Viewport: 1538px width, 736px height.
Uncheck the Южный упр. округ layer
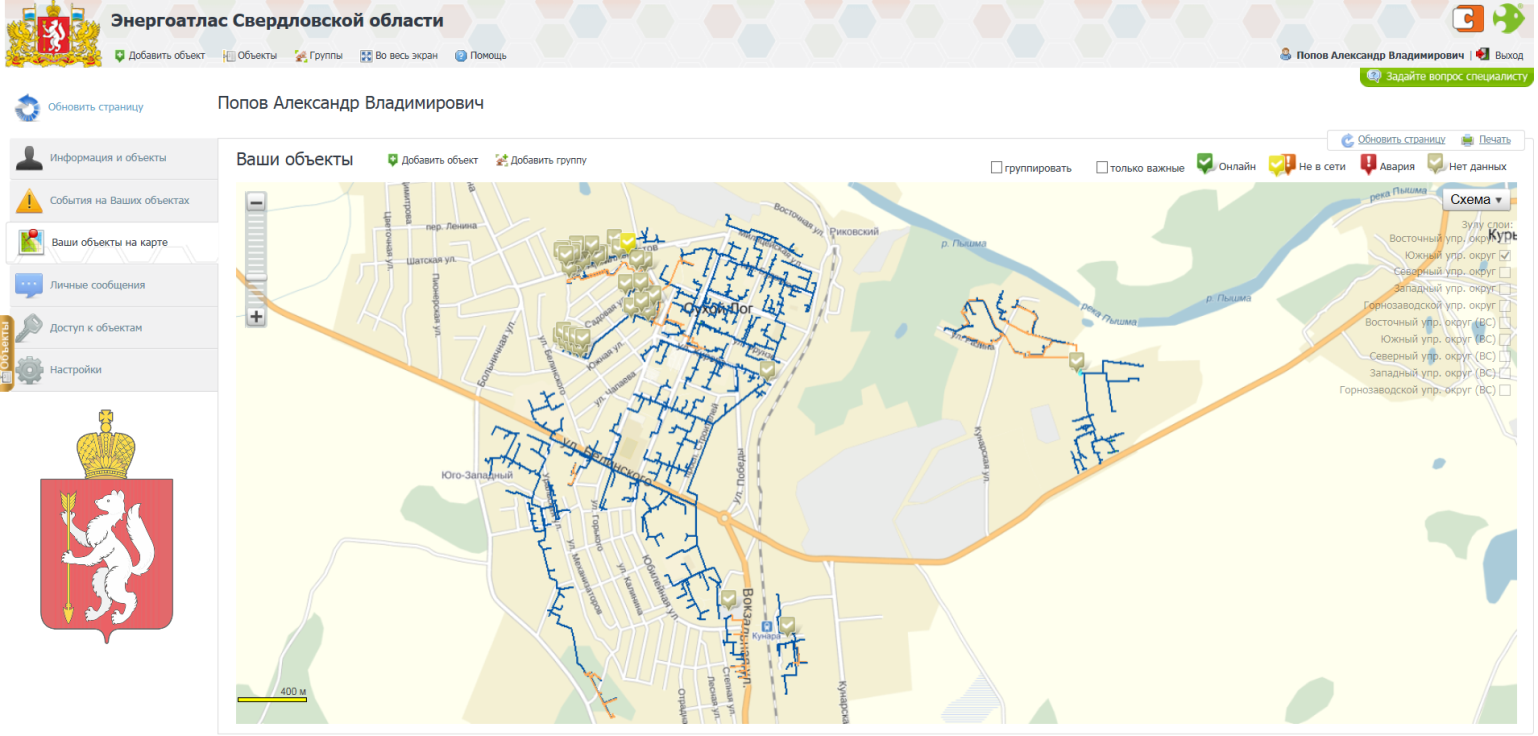click(1505, 255)
